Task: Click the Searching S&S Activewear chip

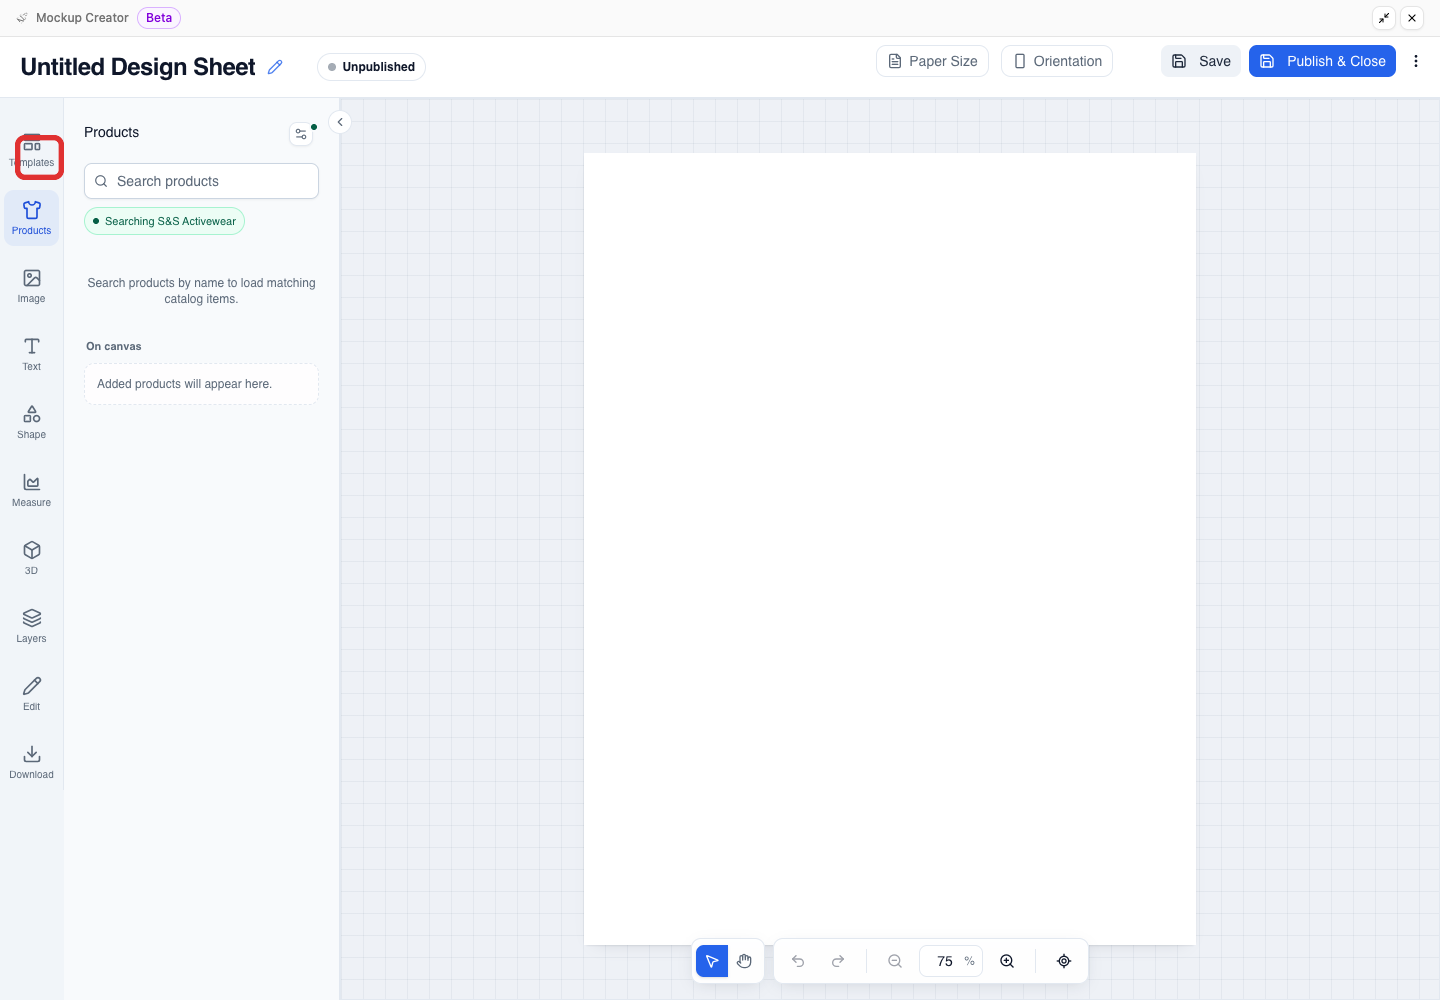Action: (164, 221)
